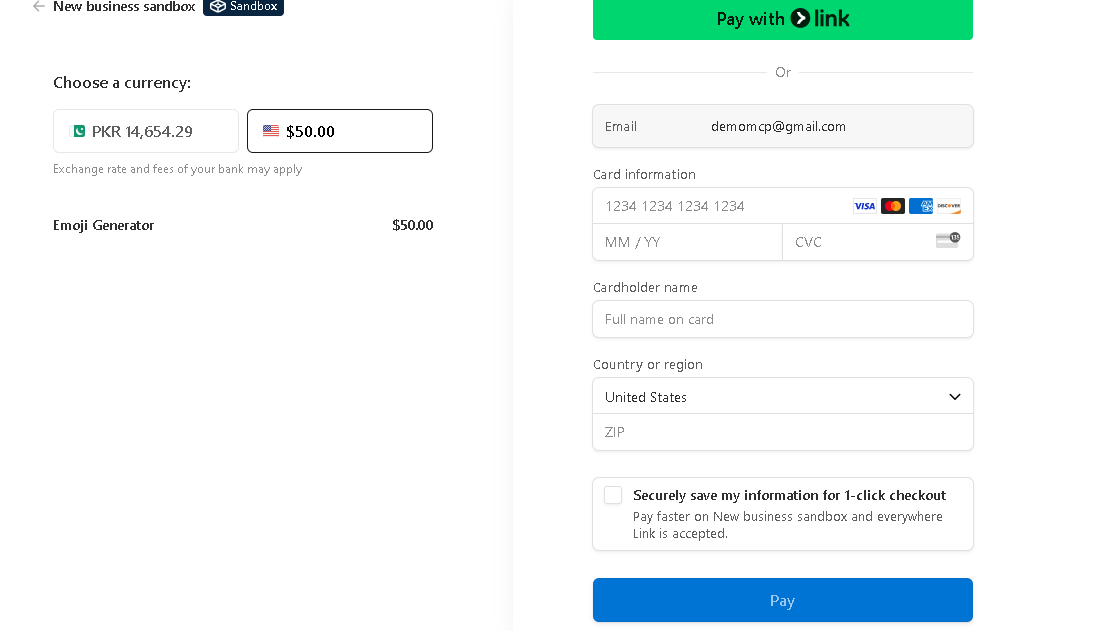This screenshot has height=631, width=1097.
Task: Click the ZIP code field
Action: 782,432
